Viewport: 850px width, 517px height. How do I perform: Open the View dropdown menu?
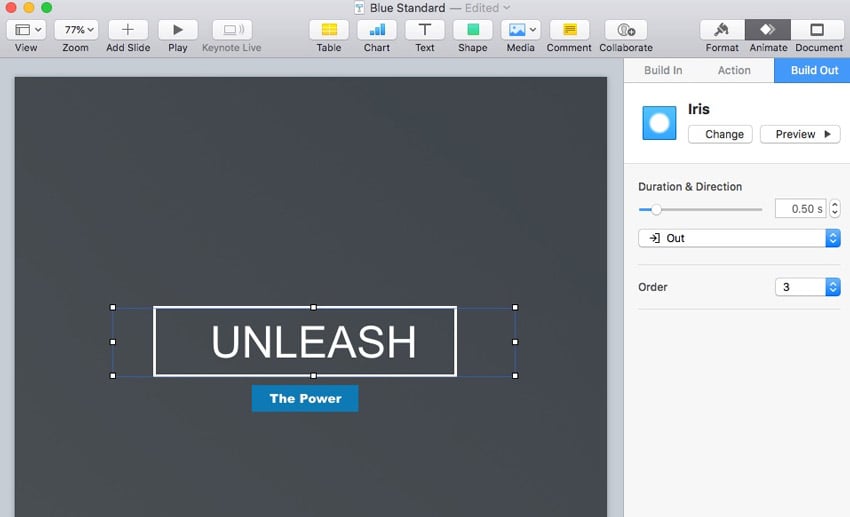tap(27, 30)
